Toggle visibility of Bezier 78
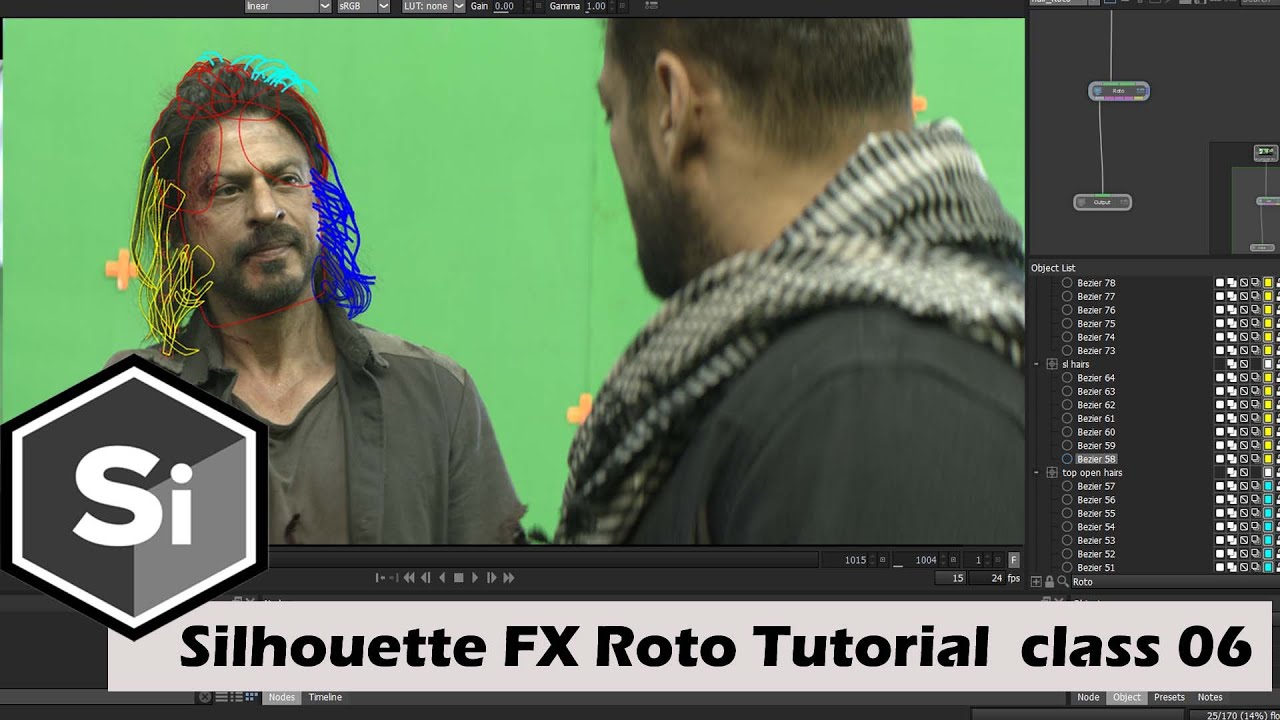This screenshot has width=1280, height=720. pyautogui.click(x=1220, y=283)
